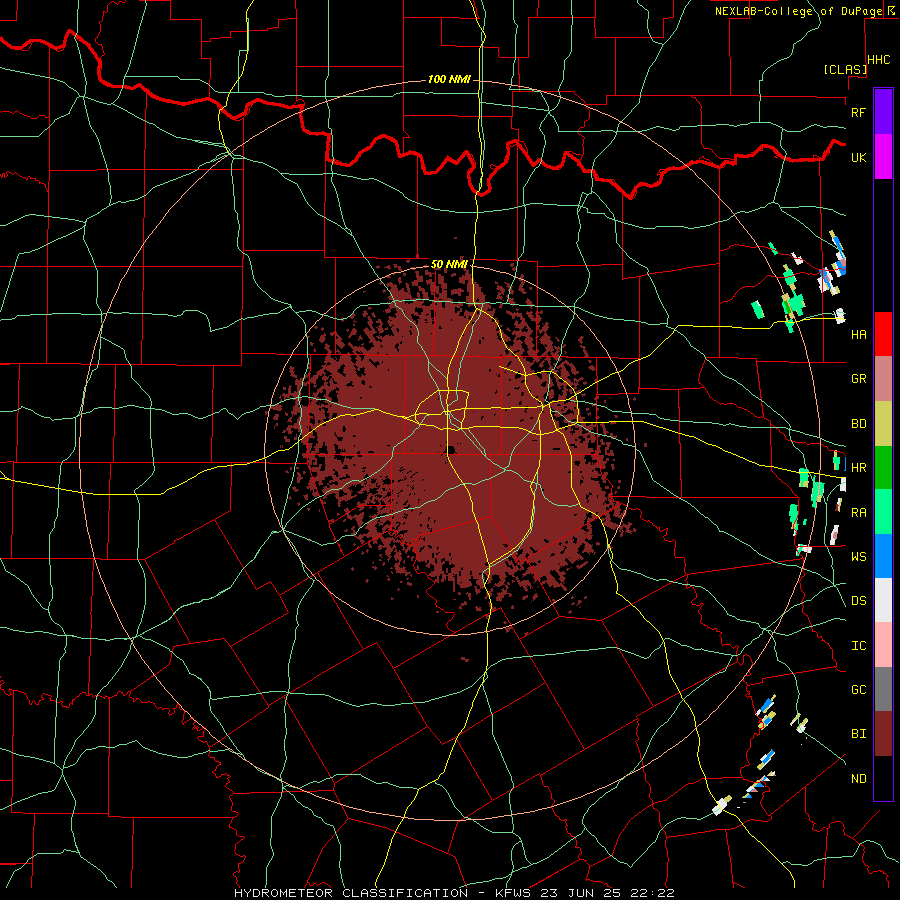Click the 'HA' legend label text
Screen dimensions: 900x900
point(858,335)
